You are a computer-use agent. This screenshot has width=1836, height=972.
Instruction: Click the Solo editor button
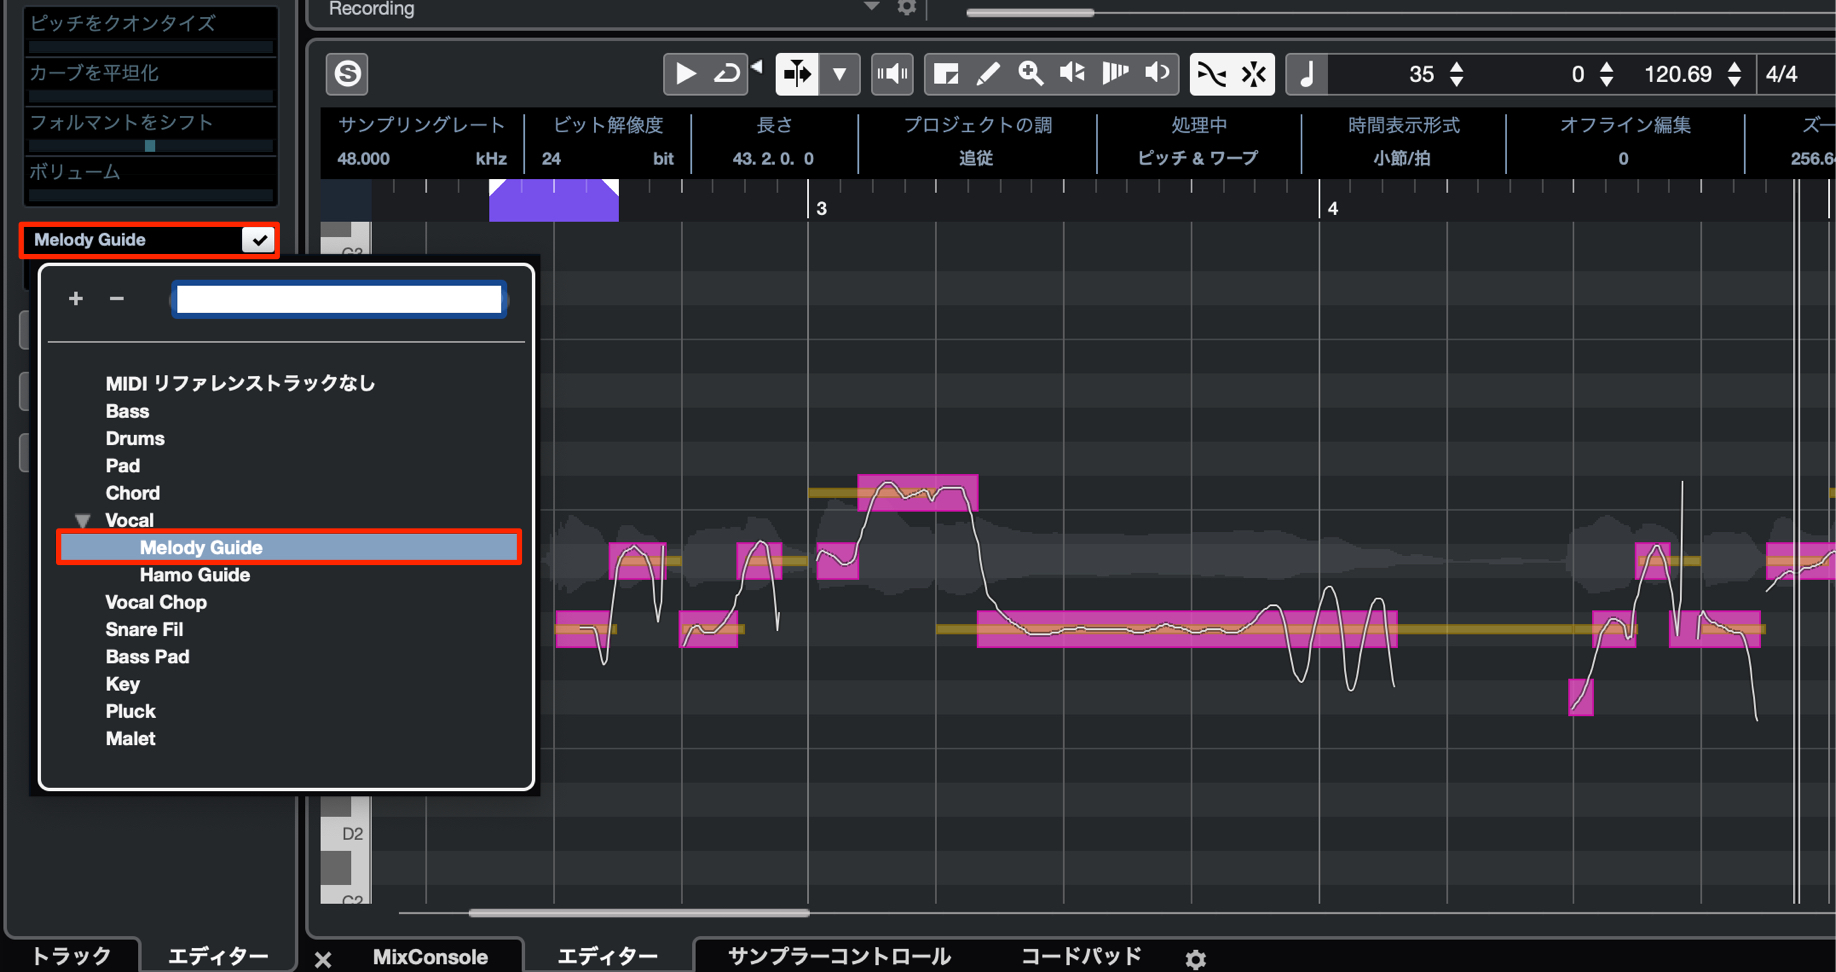pos(347,73)
